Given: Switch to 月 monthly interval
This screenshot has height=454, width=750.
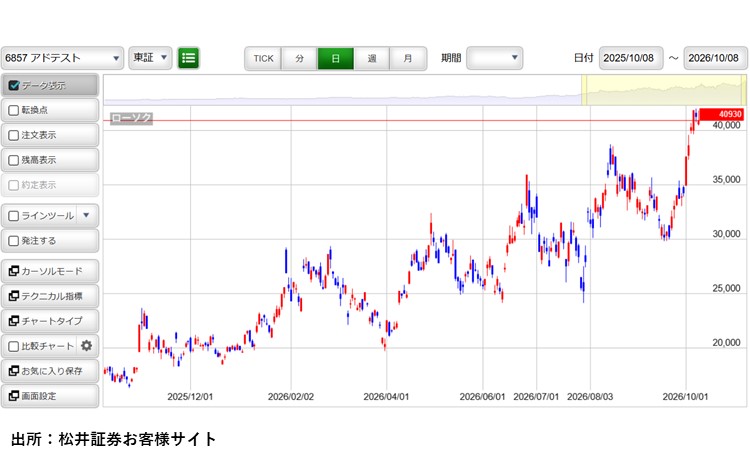Looking at the screenshot, I should [x=408, y=58].
